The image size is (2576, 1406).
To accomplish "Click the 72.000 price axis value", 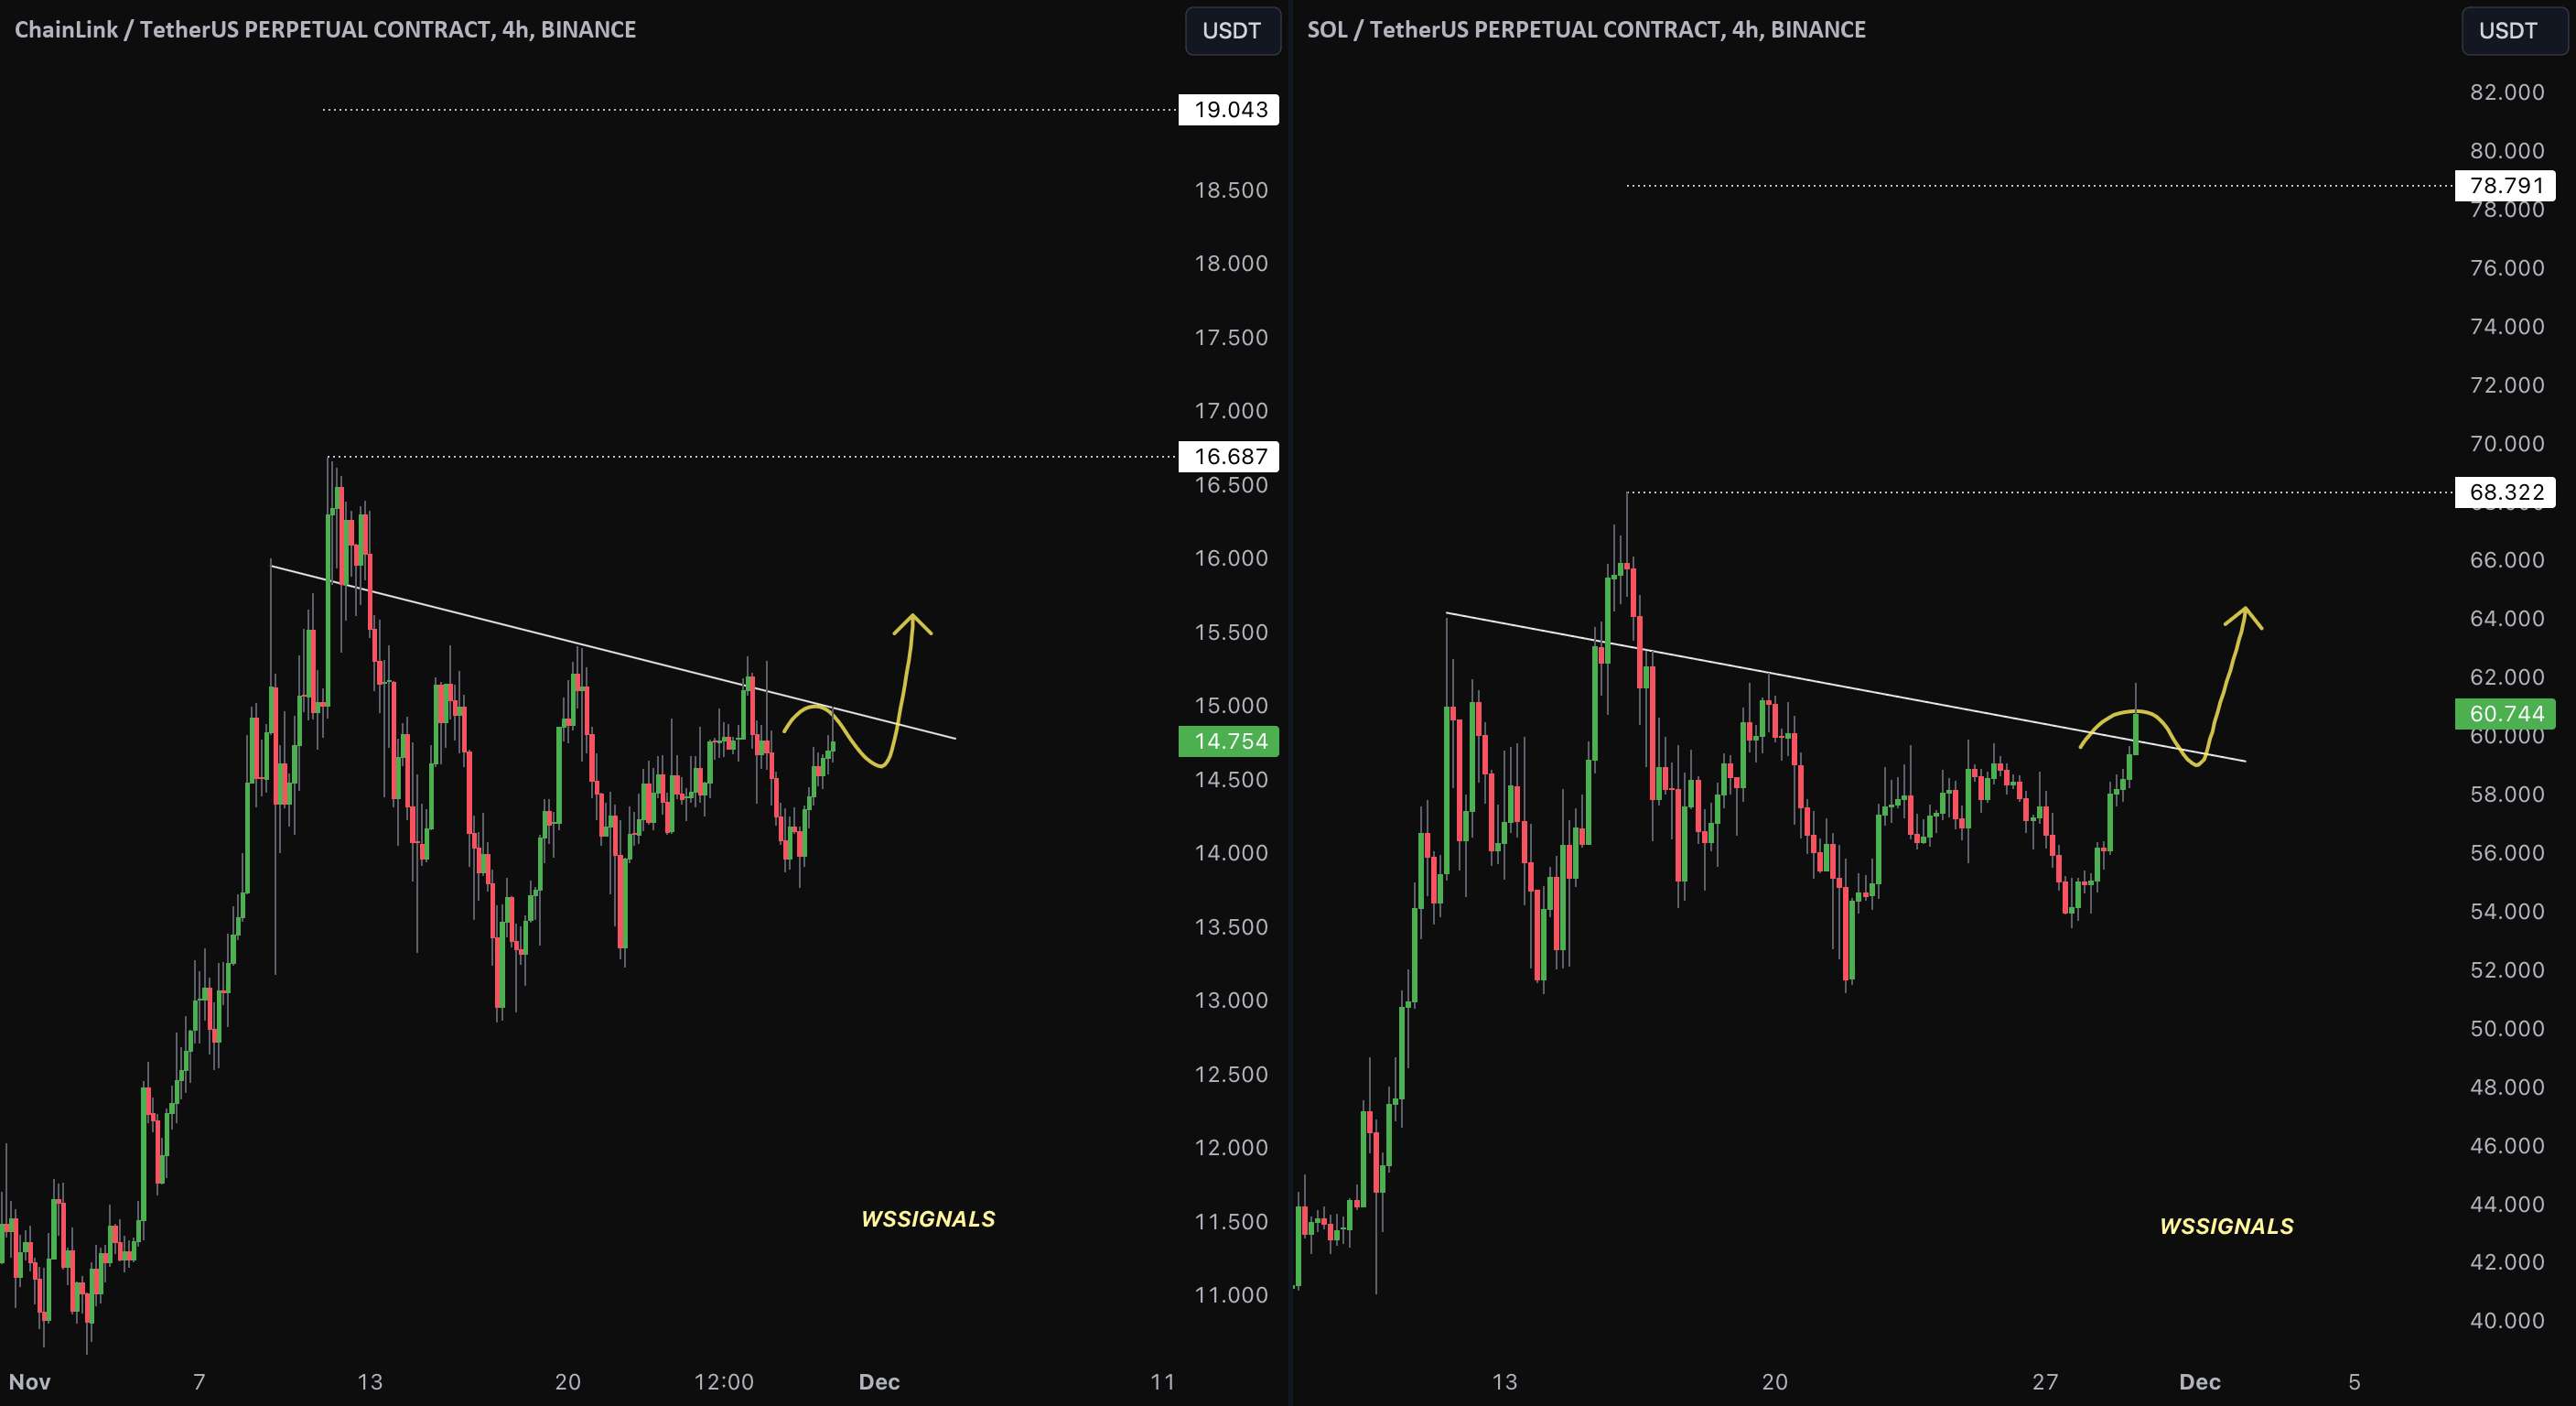I will coord(2507,385).
